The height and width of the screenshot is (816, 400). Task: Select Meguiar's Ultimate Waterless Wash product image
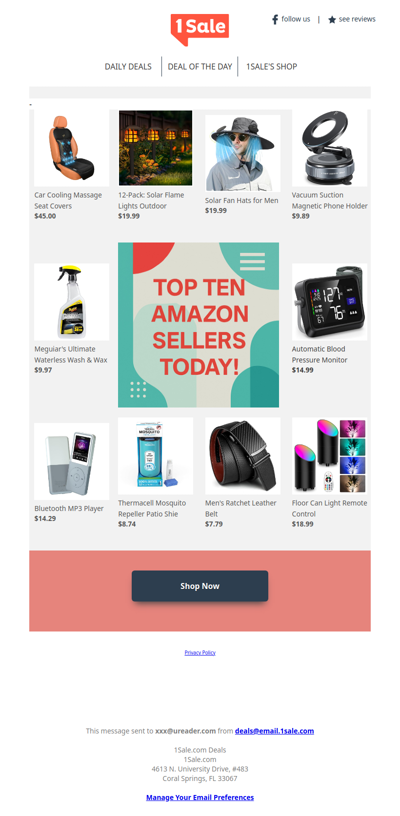coord(72,302)
